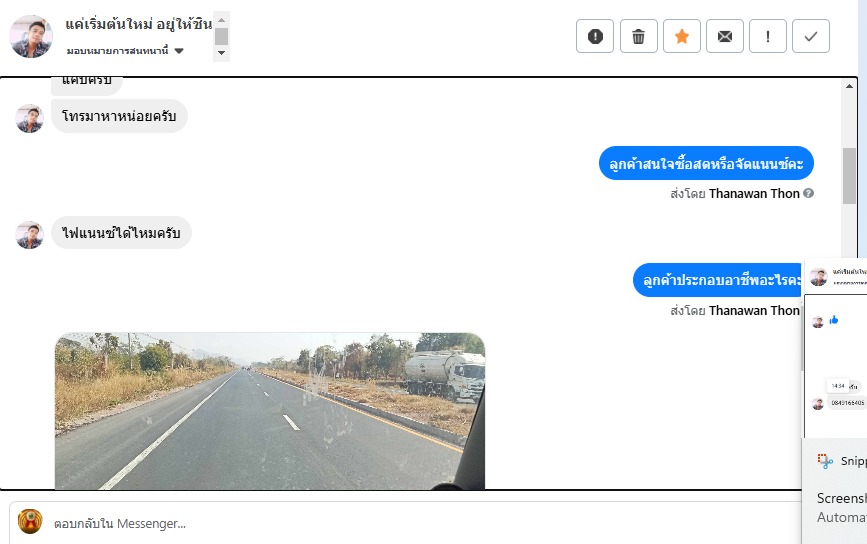Click header scroll up arrow near name
The height and width of the screenshot is (544, 867).
[221, 20]
